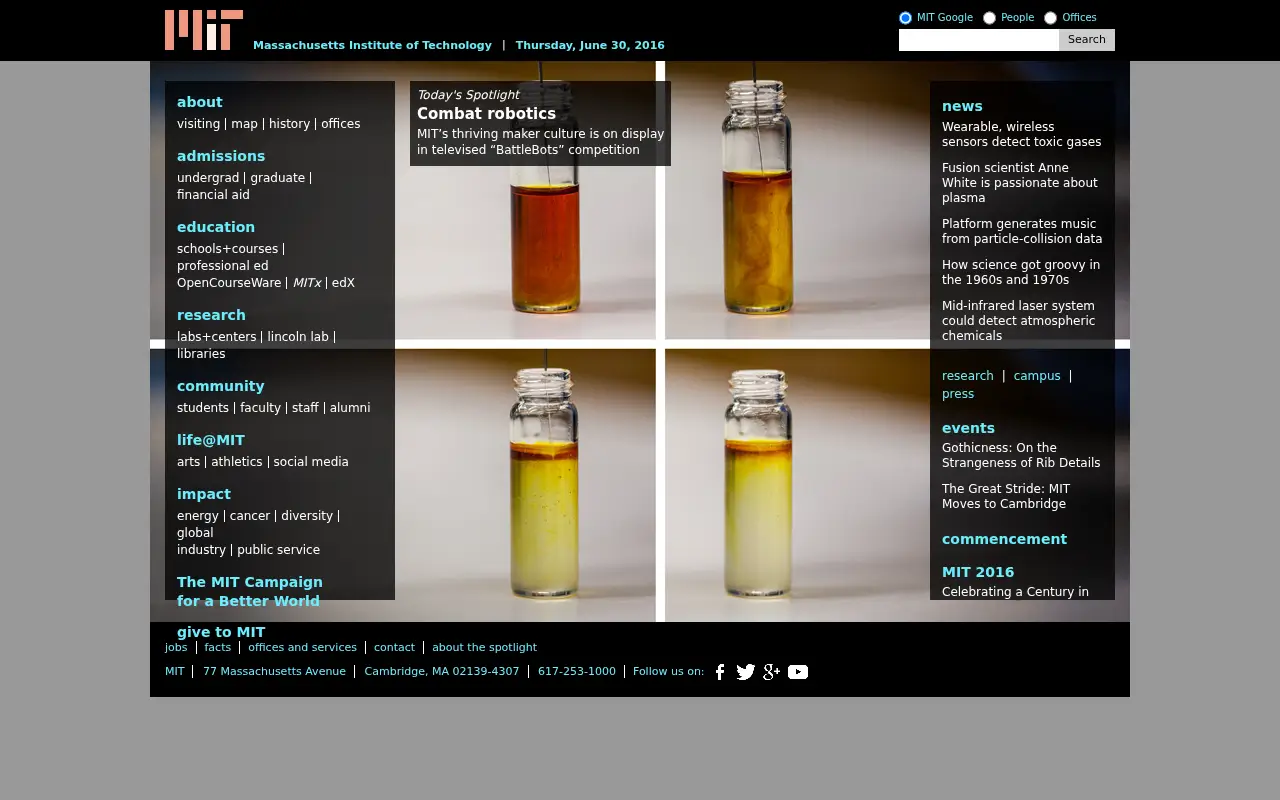The height and width of the screenshot is (800, 1280).
Task: Open the admissions heading
Action: tap(221, 156)
